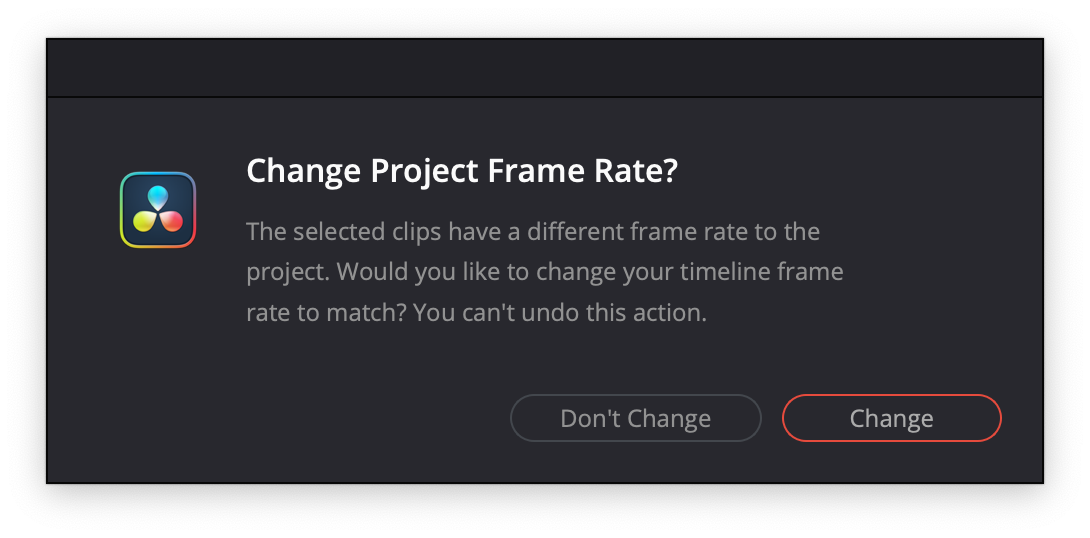Confirm changing the timeline frame rate
The image size is (1090, 538).
click(891, 418)
